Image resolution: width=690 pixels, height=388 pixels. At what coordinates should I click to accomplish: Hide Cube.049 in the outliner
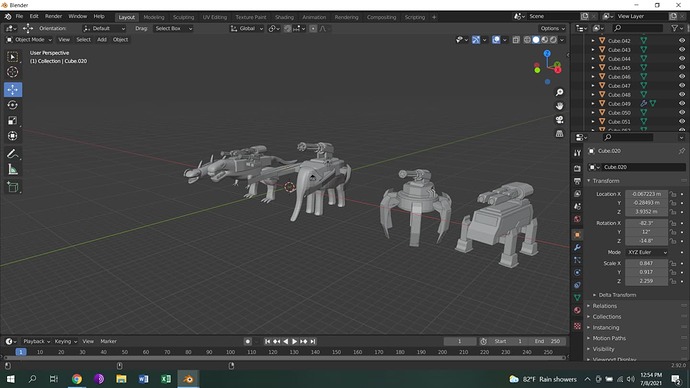682,104
